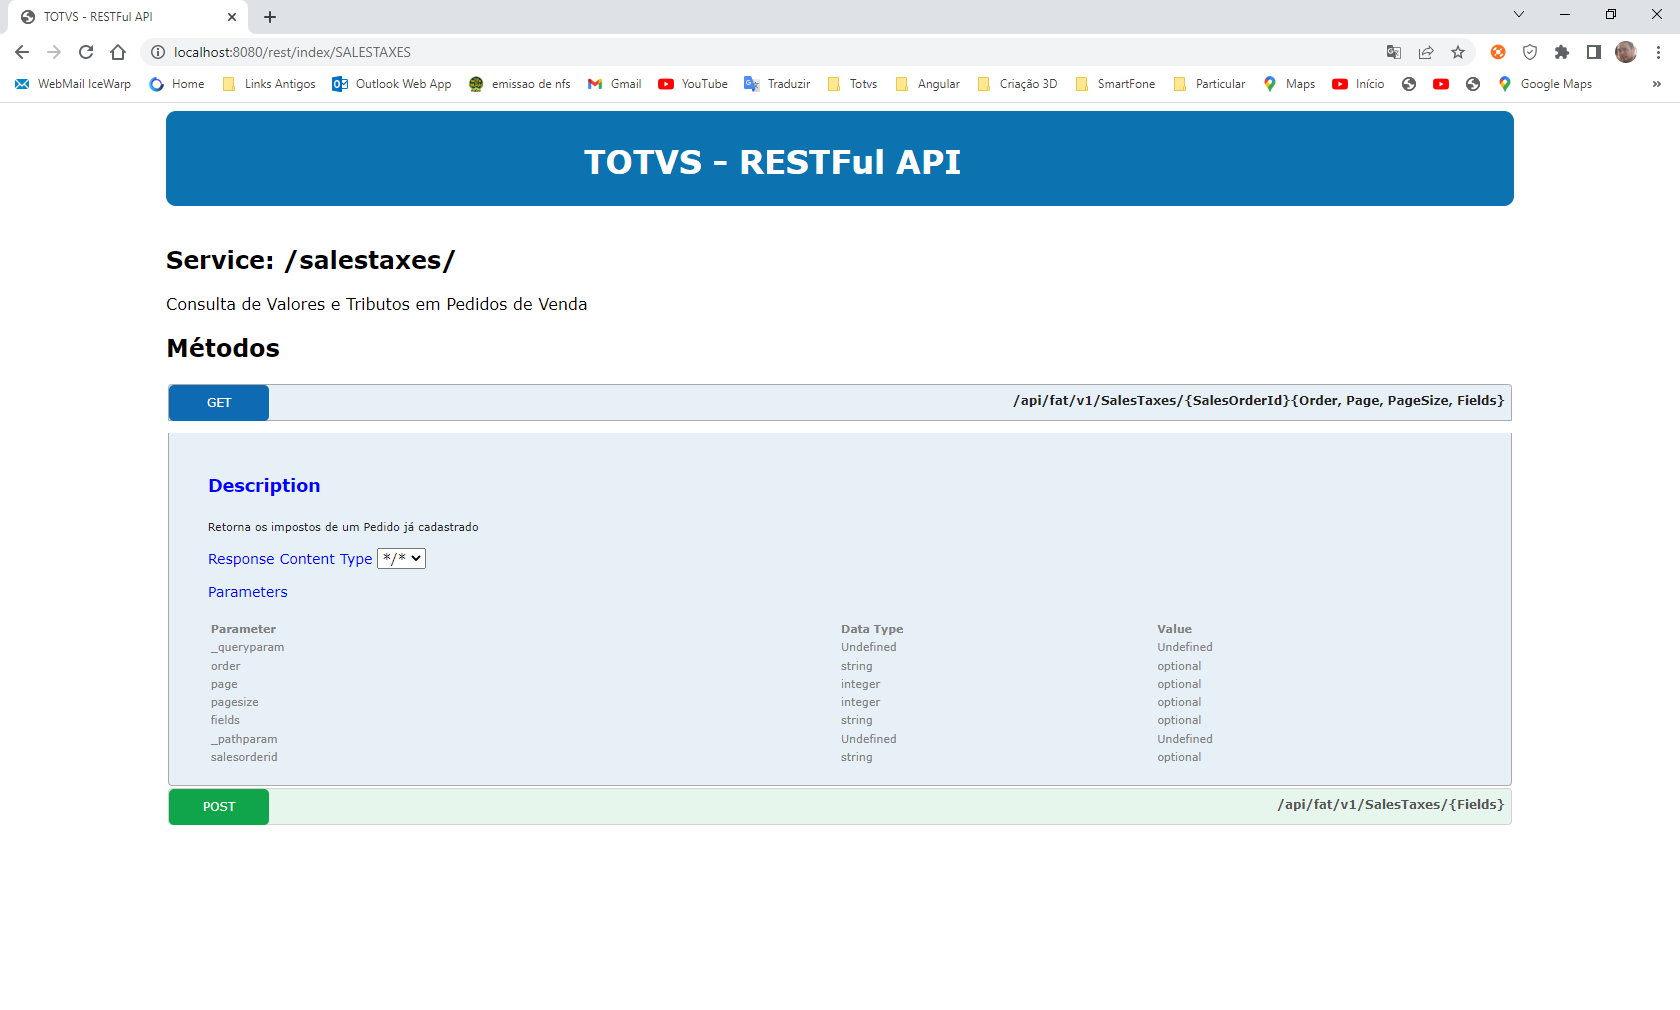Close the TOTVS - RESTFul API tab
This screenshot has height=1010, width=1680.
coord(232,17)
